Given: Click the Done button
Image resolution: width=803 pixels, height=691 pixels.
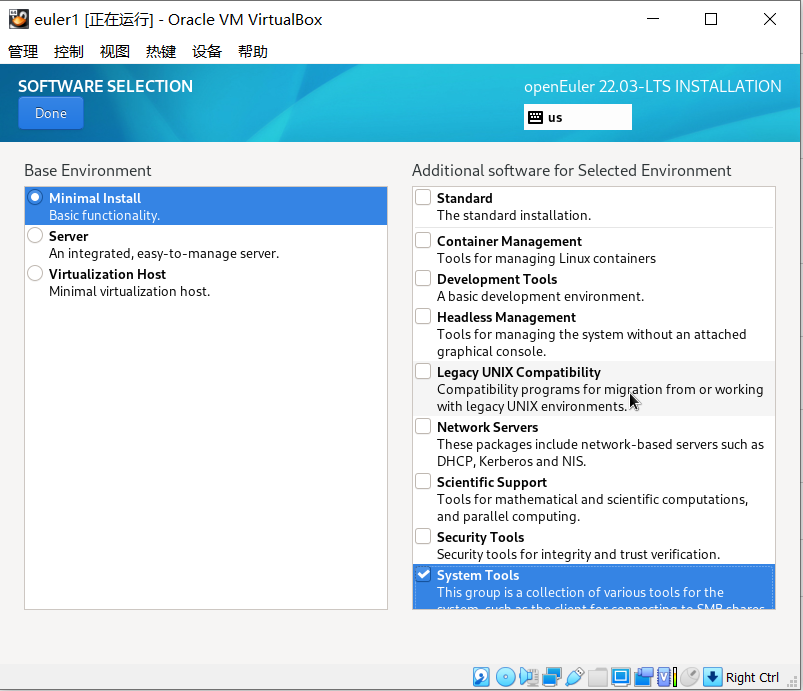Looking at the screenshot, I should [x=51, y=113].
